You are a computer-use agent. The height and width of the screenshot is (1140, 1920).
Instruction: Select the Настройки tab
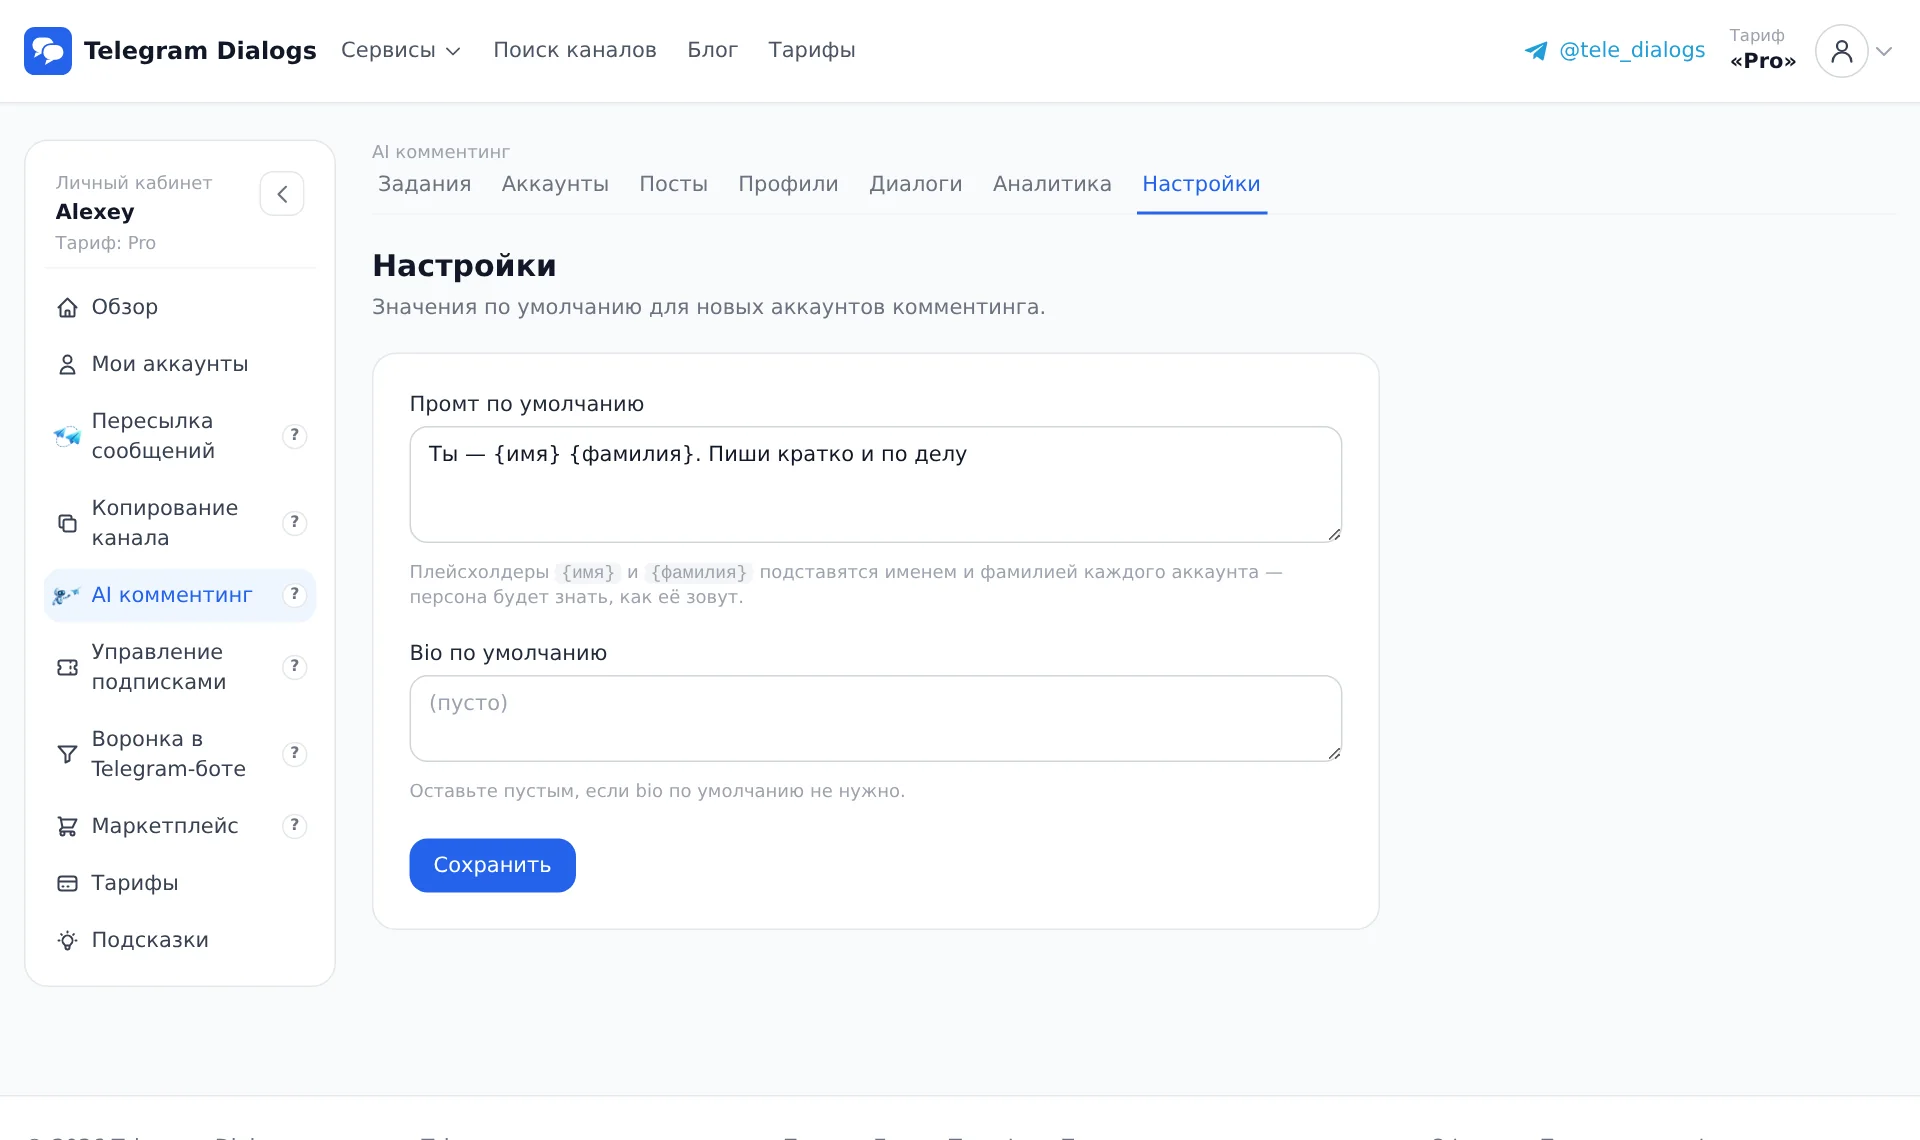coord(1201,184)
